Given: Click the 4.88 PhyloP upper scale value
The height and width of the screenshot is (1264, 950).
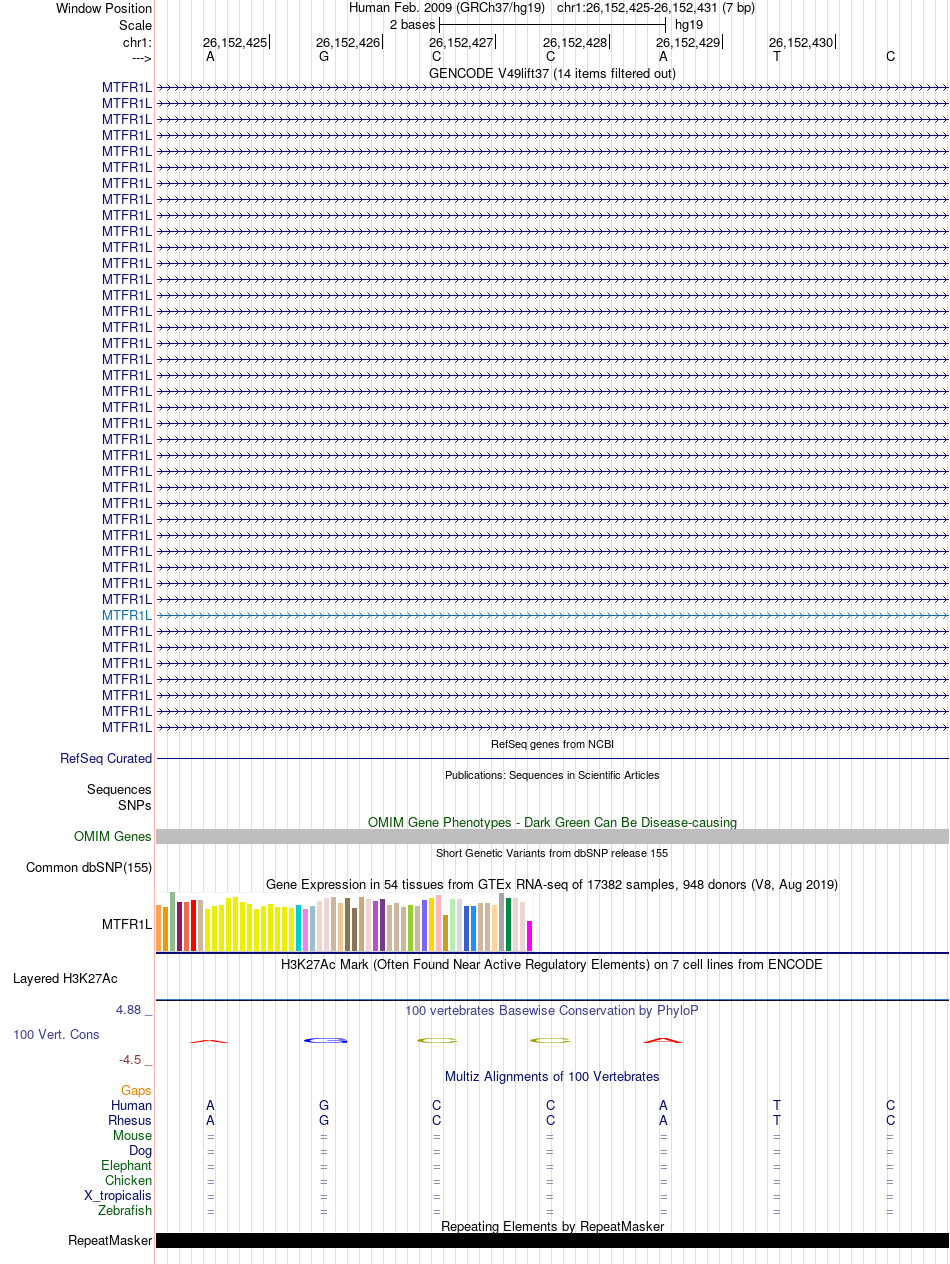Looking at the screenshot, I should coord(134,1010).
